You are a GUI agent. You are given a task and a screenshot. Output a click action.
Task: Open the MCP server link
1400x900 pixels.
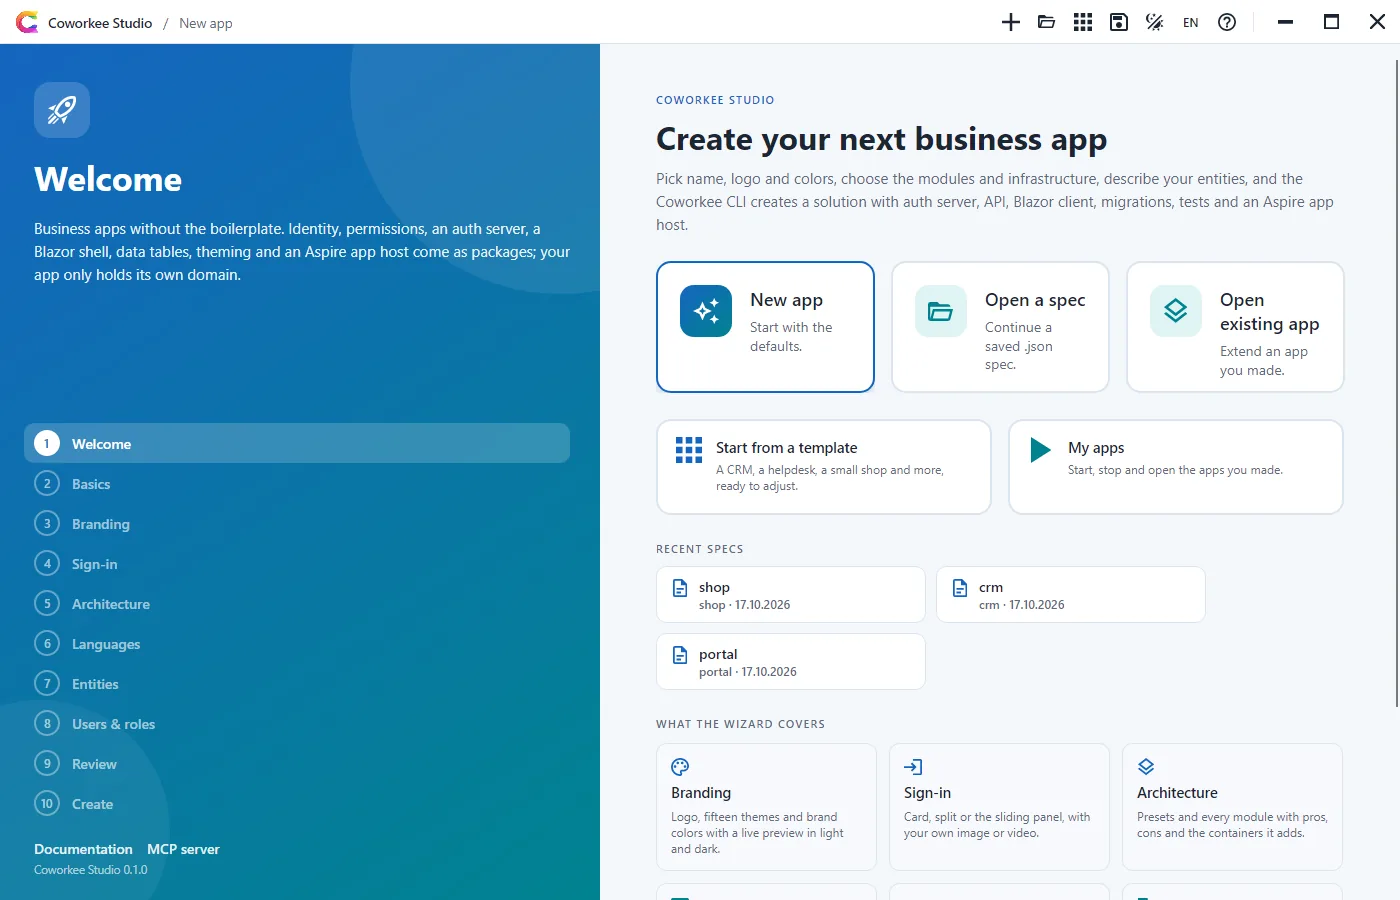(183, 849)
